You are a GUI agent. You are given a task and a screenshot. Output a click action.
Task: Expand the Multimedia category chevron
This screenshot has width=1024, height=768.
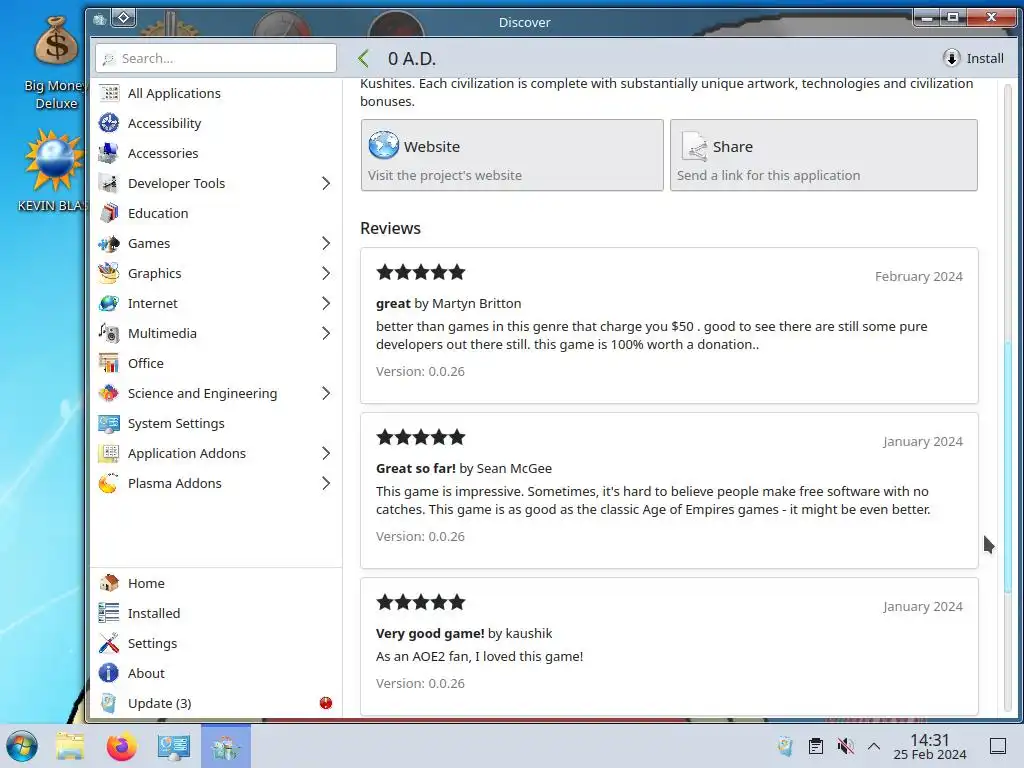click(326, 334)
